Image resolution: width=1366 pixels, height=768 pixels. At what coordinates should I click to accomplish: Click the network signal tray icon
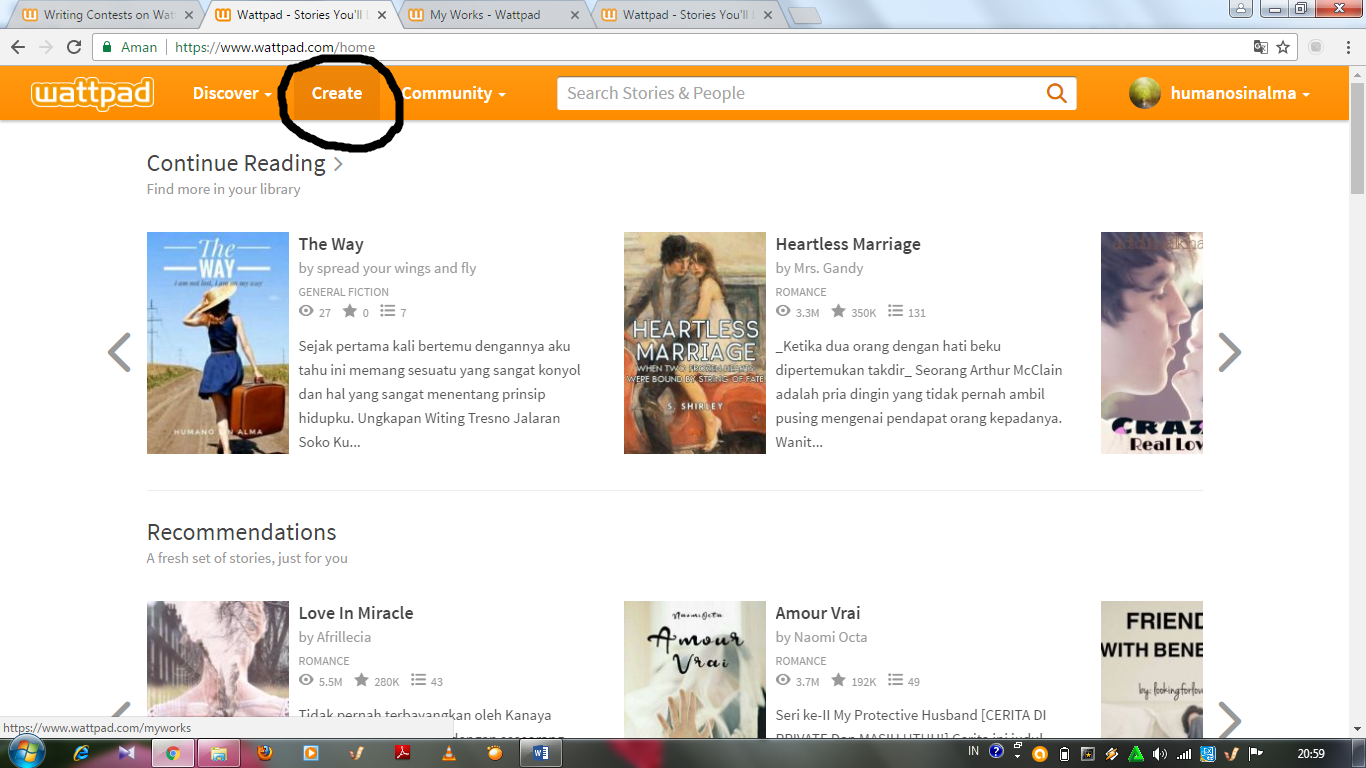point(1184,753)
